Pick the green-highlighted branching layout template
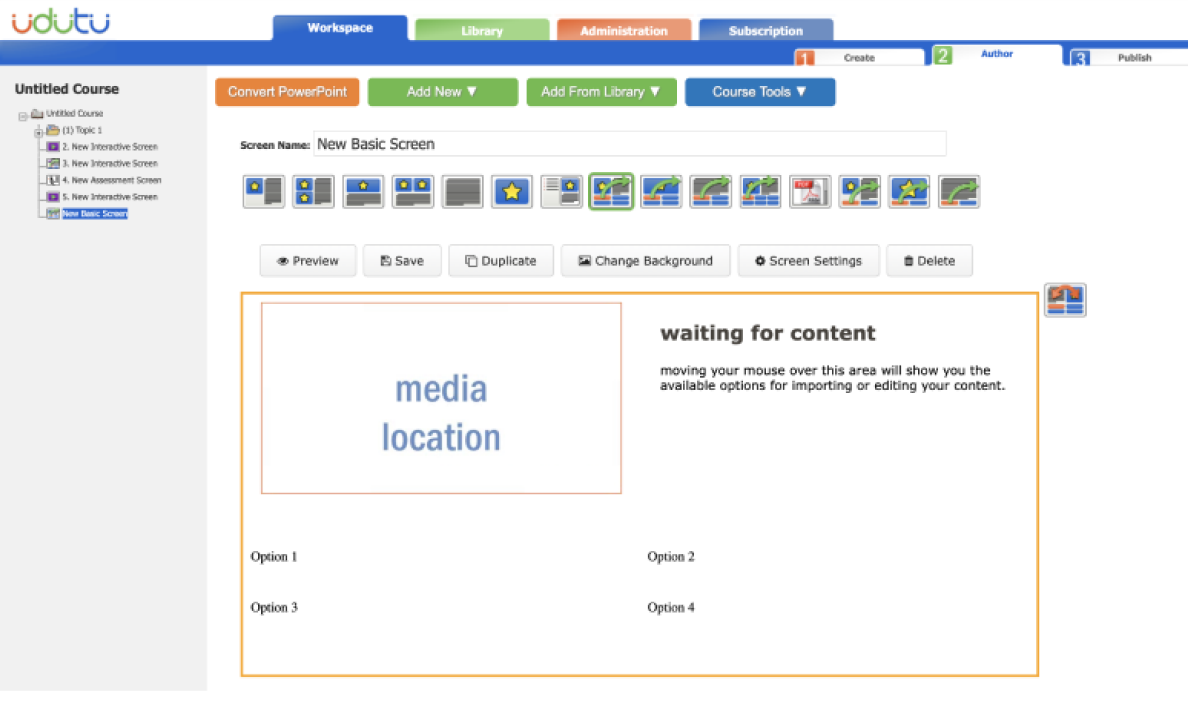The width and height of the screenshot is (1188, 711). (611, 191)
